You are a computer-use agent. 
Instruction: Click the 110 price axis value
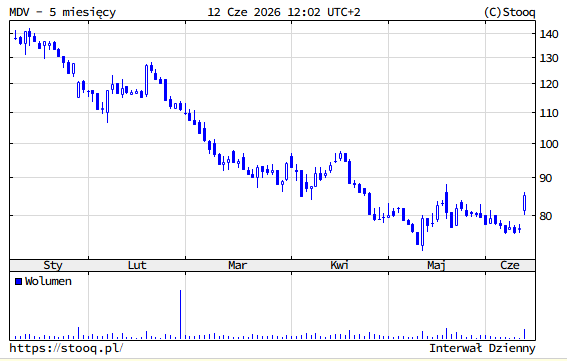(549, 113)
